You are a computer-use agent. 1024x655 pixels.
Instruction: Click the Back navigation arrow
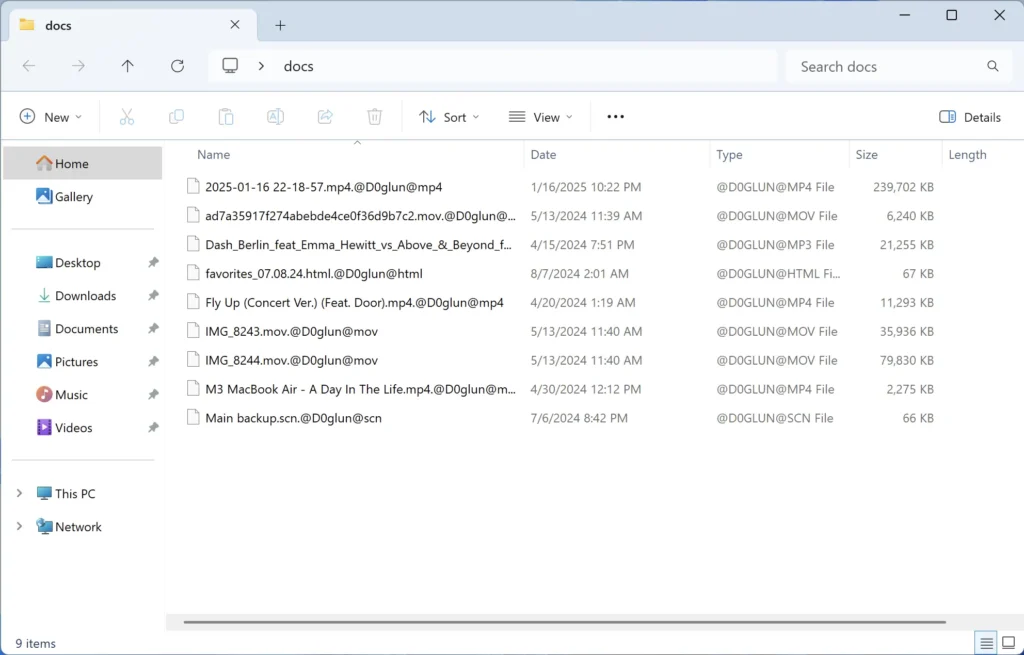pyautogui.click(x=29, y=66)
